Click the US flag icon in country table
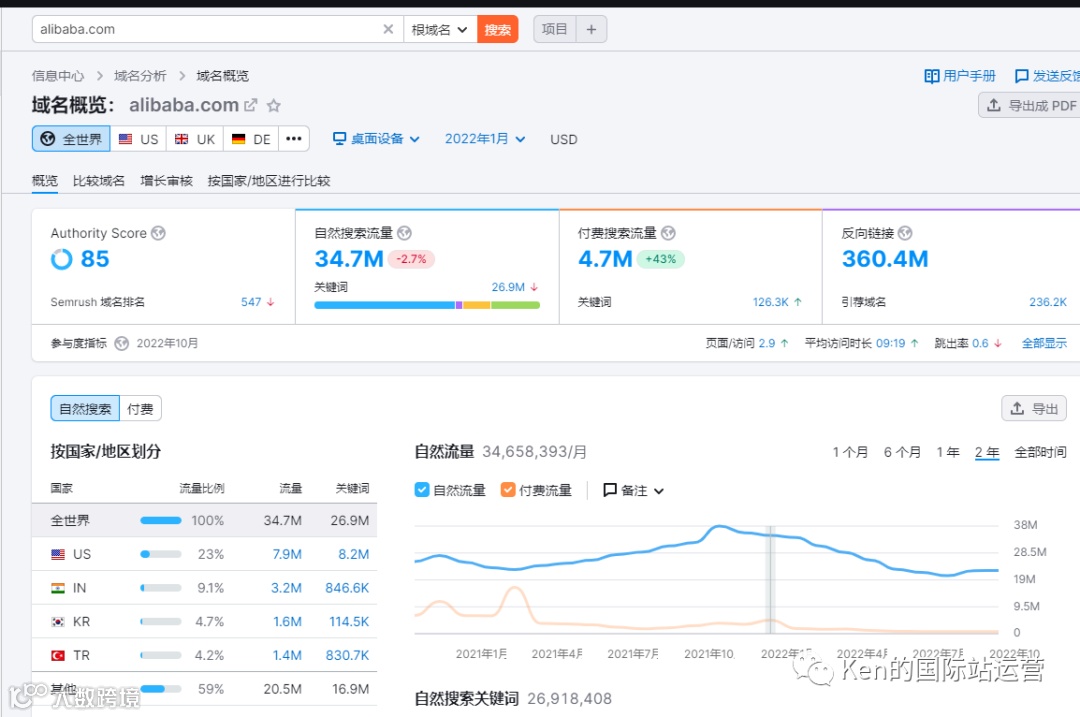Viewport: 1080px width, 717px height. coord(58,554)
